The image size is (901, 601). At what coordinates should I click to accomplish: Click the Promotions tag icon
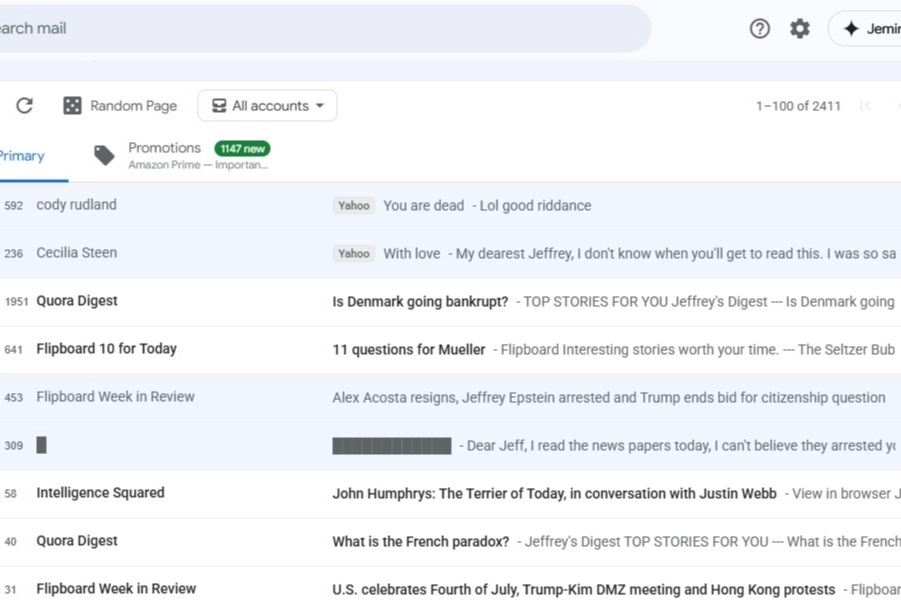(x=104, y=155)
